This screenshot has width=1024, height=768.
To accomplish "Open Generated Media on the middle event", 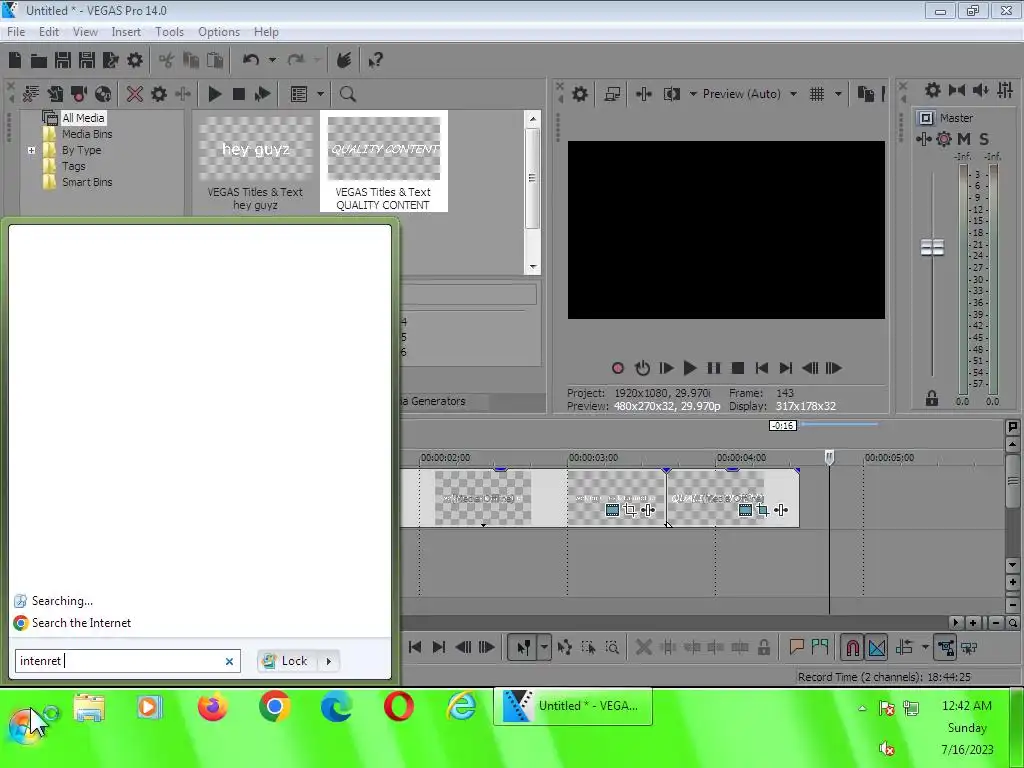I will (x=612, y=510).
